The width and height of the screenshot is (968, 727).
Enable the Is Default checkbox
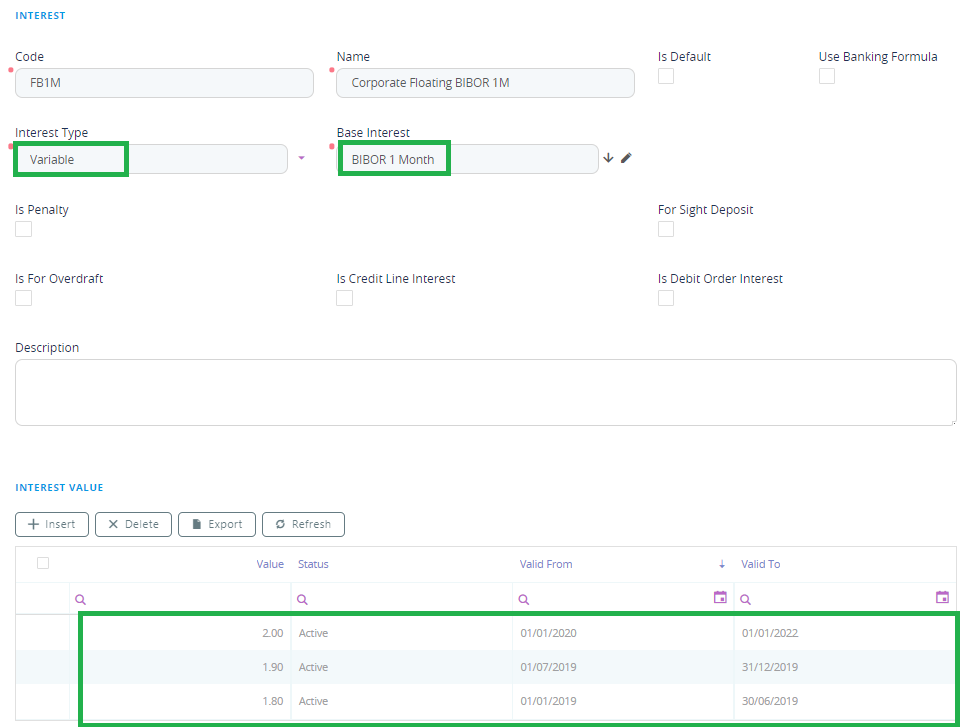tap(666, 77)
